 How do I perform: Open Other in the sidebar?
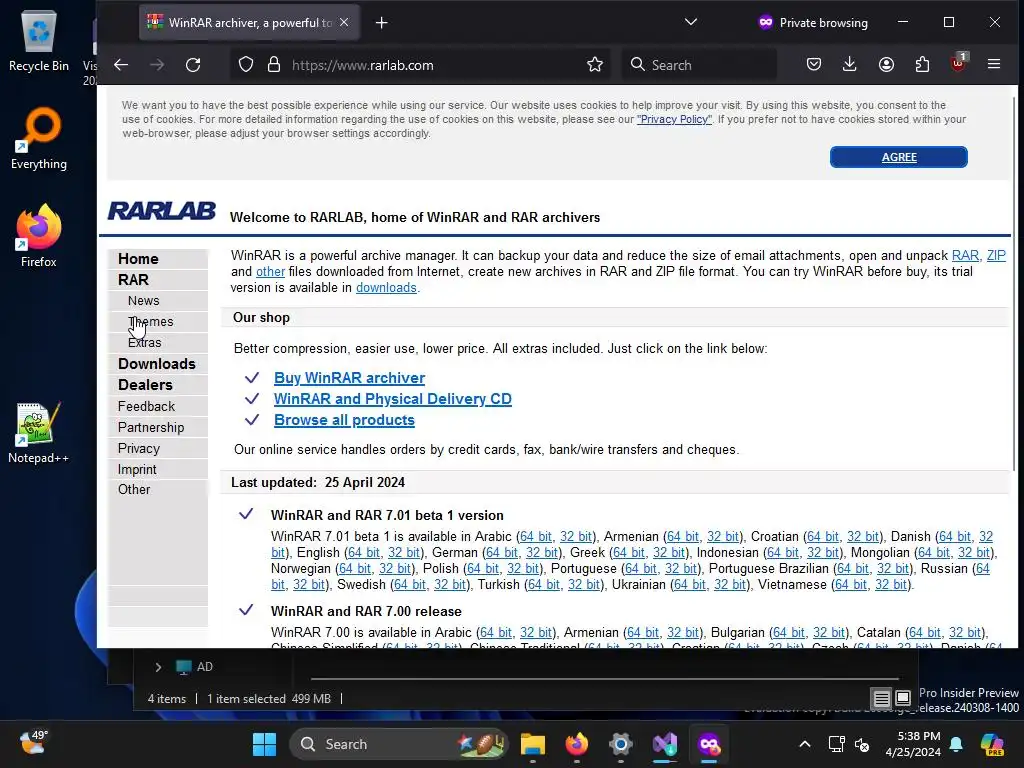click(134, 489)
